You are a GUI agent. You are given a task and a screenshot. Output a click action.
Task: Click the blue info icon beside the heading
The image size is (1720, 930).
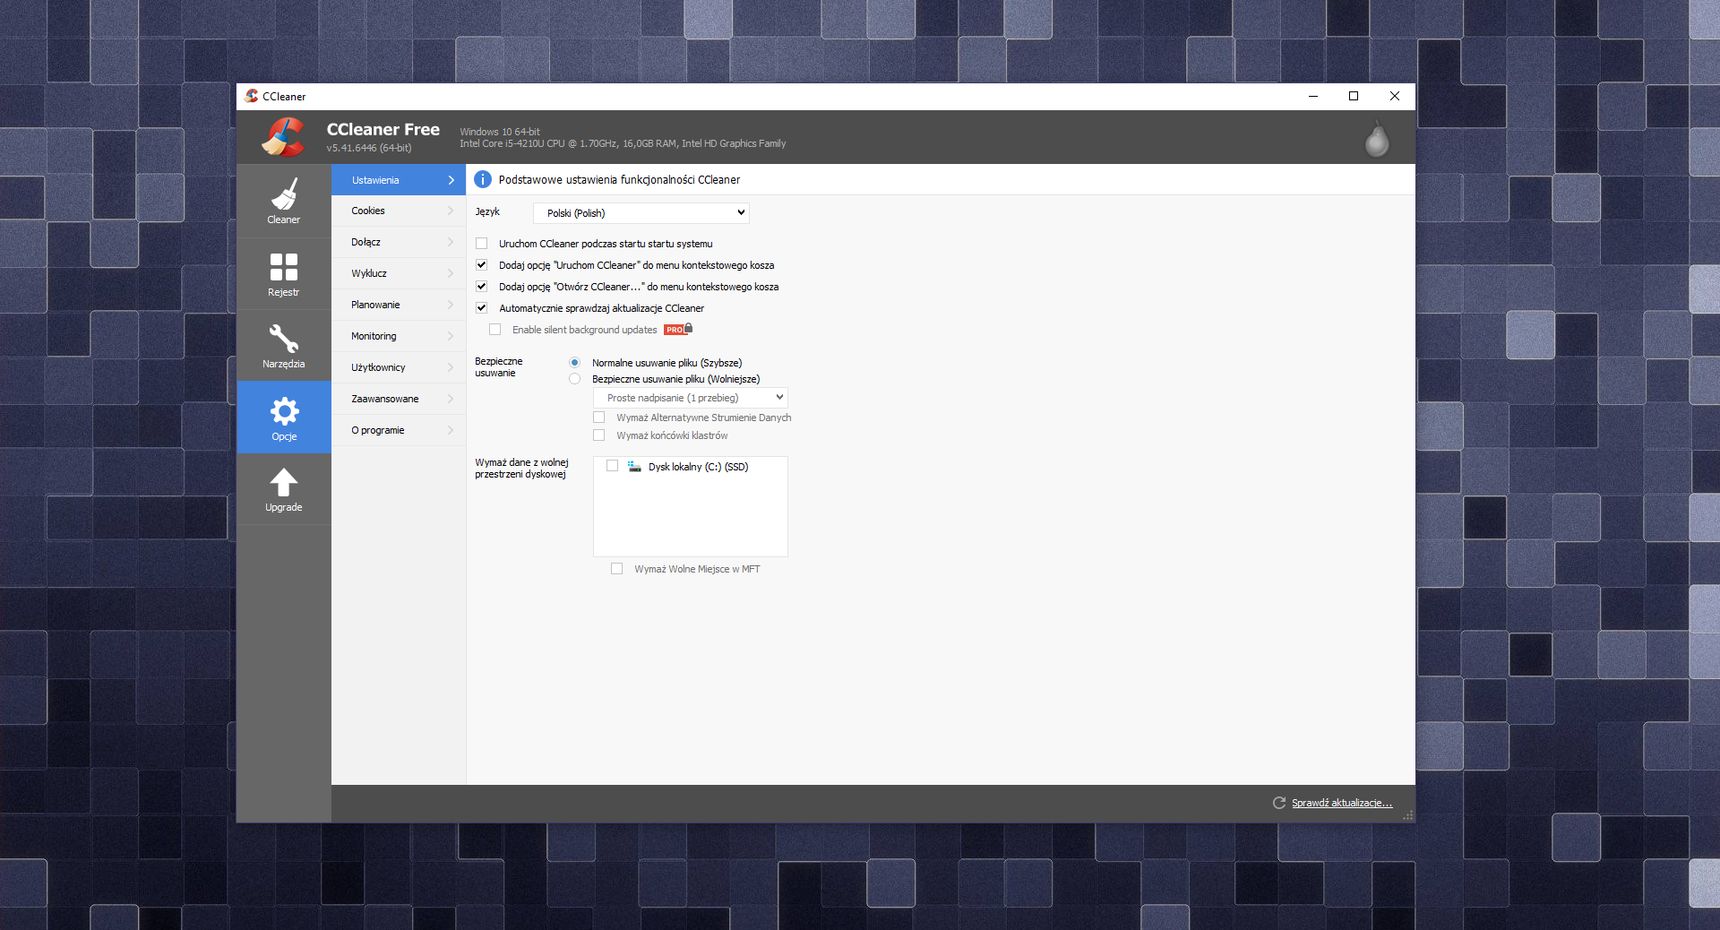point(482,179)
